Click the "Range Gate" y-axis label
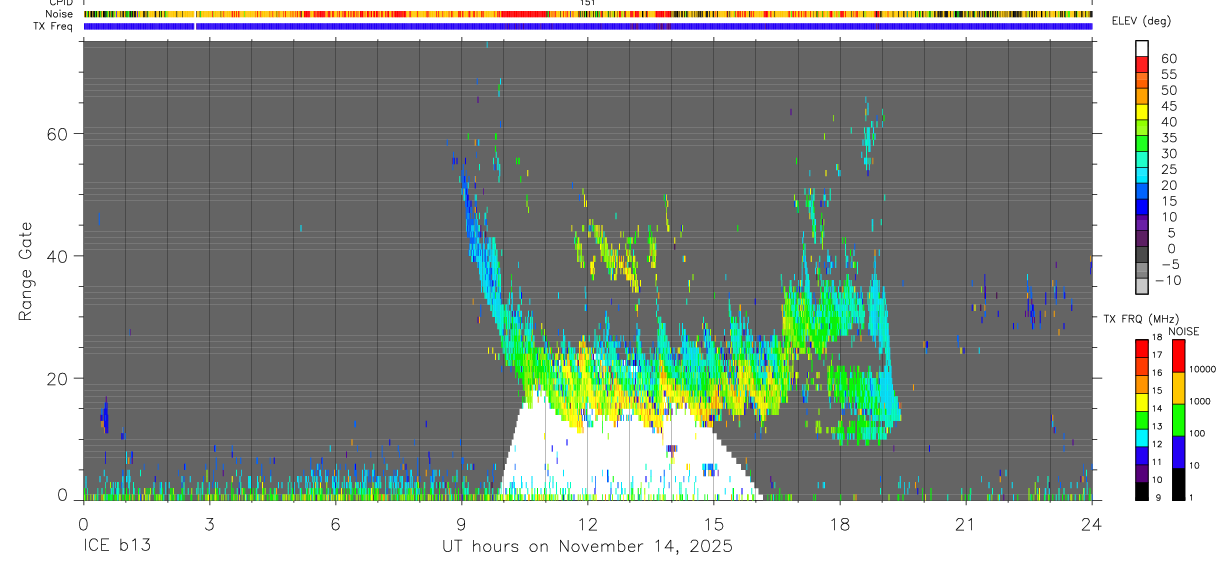Image resolution: width=1228 pixels, height=567 pixels. click(27, 271)
